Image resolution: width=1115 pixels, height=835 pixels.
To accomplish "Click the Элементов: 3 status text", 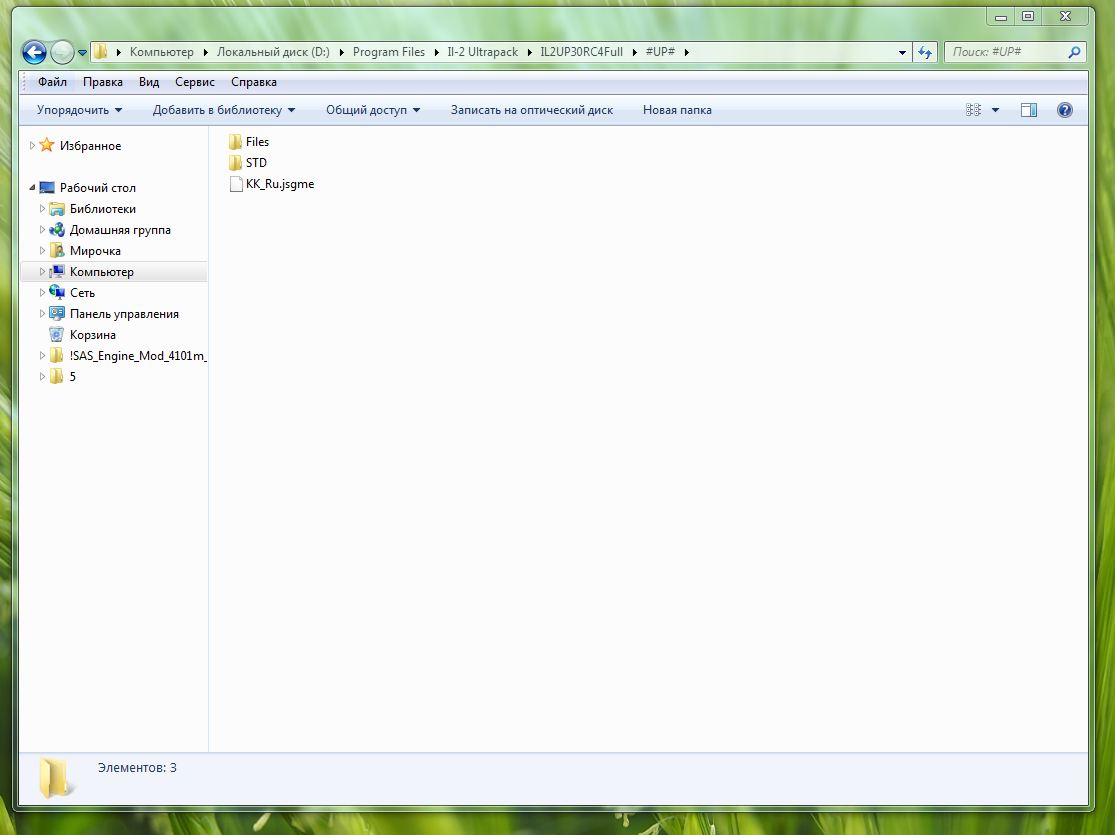I will coord(137,767).
